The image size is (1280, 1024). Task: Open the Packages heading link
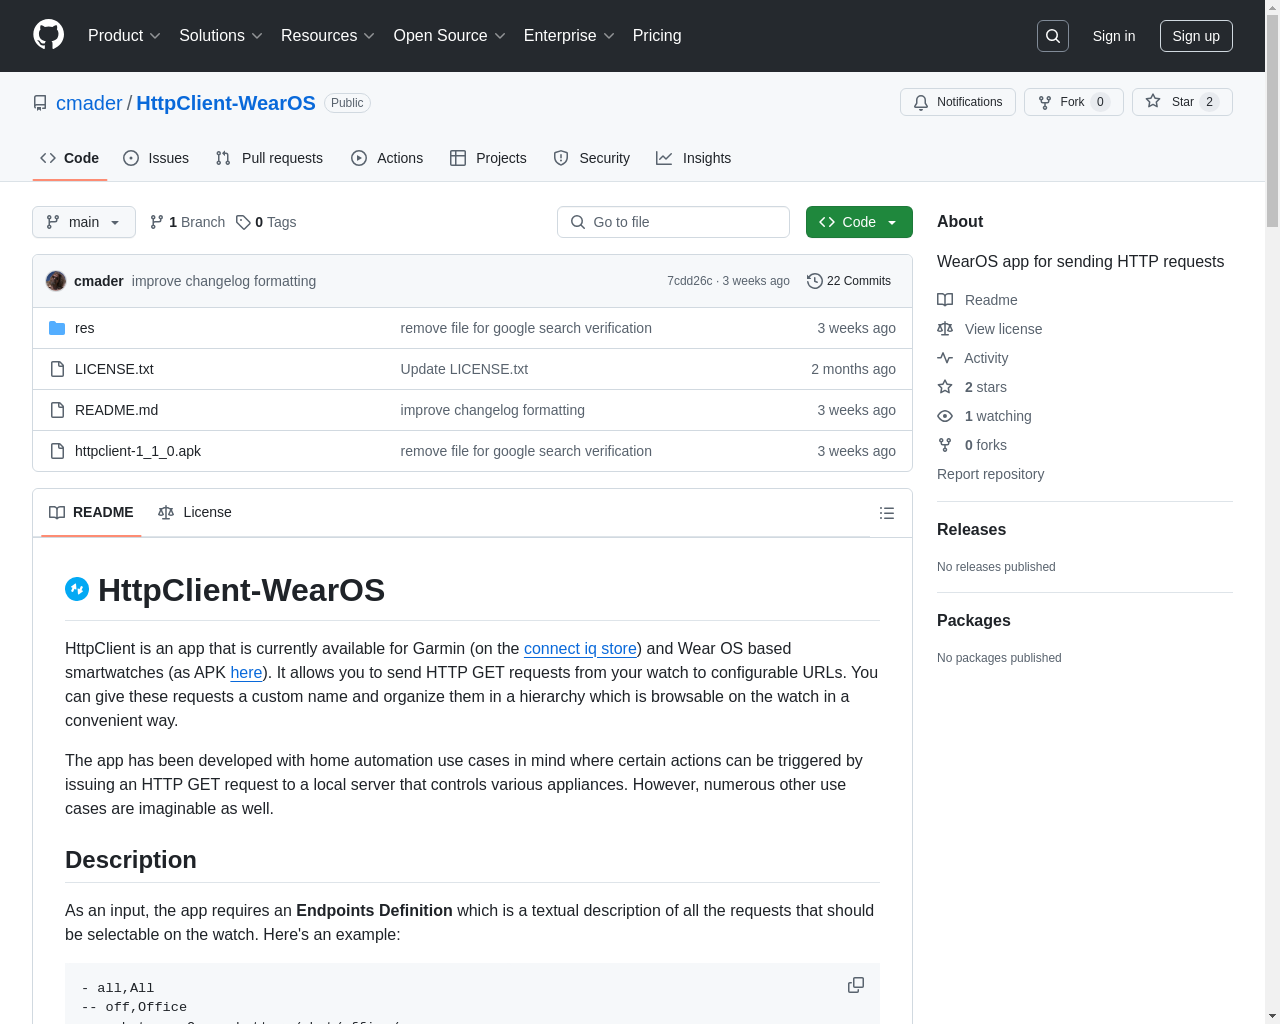(x=973, y=621)
